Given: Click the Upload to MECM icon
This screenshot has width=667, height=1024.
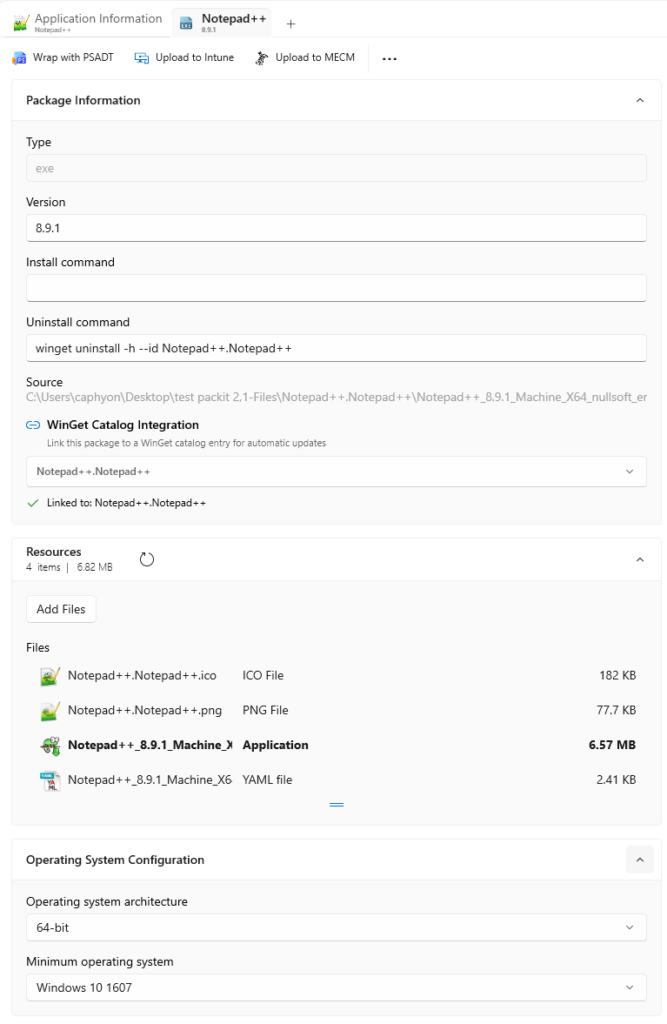Looking at the screenshot, I should 262,58.
